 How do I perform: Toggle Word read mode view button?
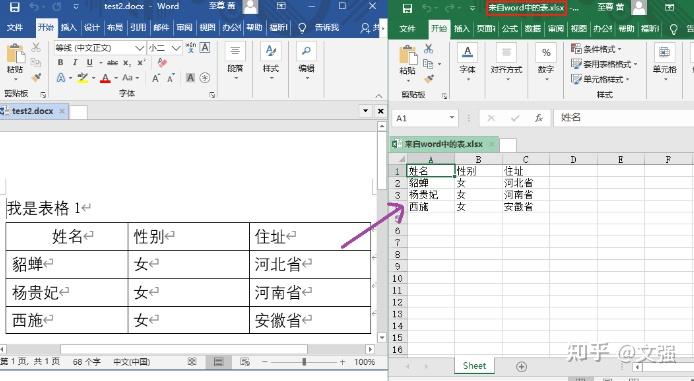[x=192, y=362]
